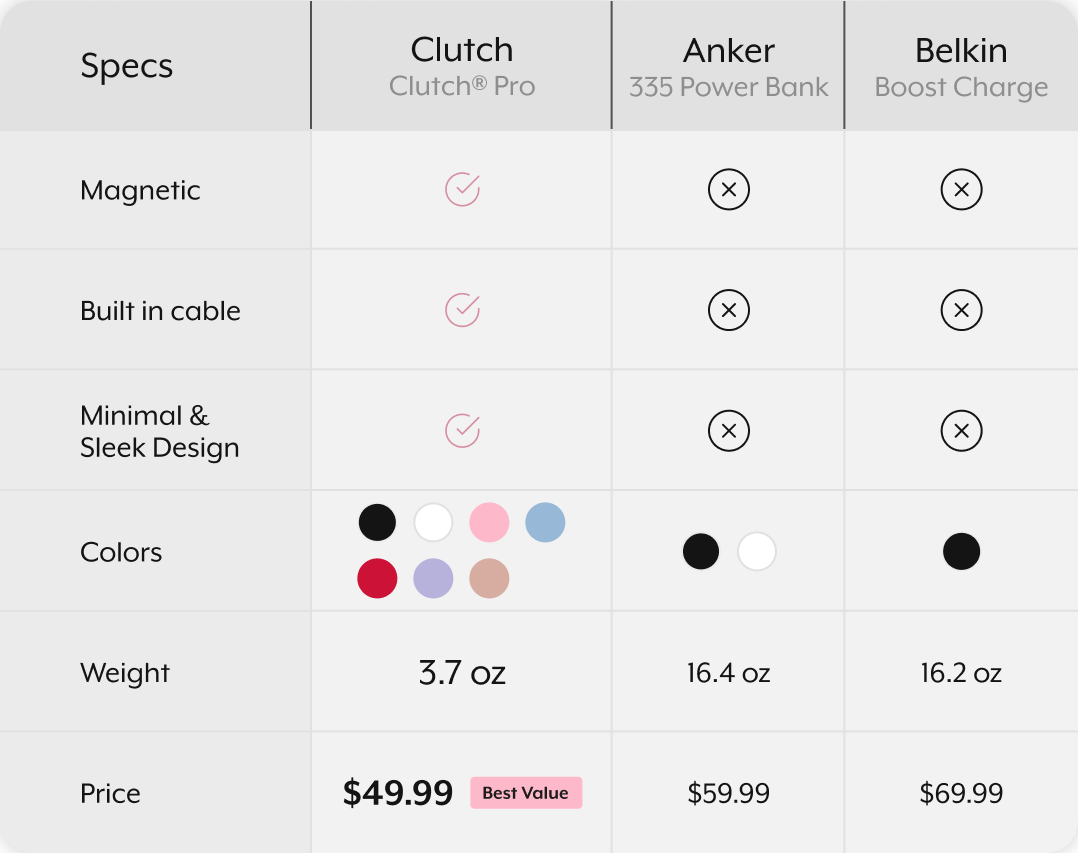
Task: Click the Clutch $49.99 price
Action: point(398,793)
